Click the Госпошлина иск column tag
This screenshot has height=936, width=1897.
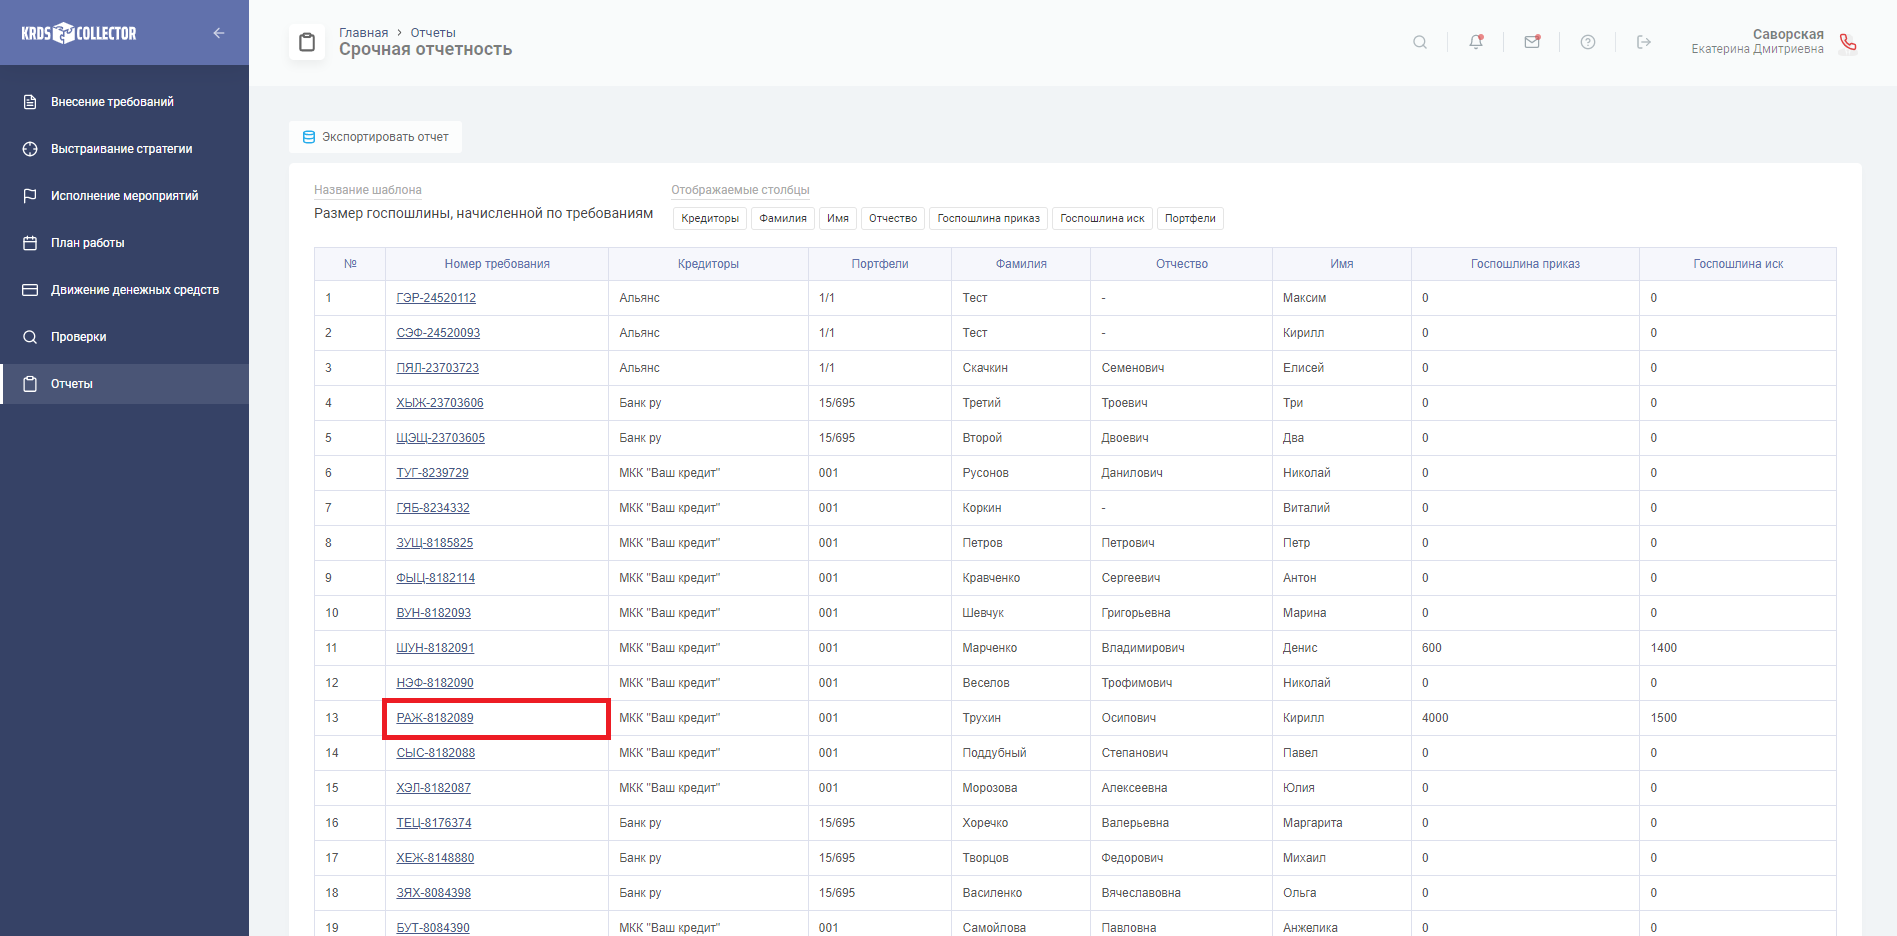(1102, 218)
